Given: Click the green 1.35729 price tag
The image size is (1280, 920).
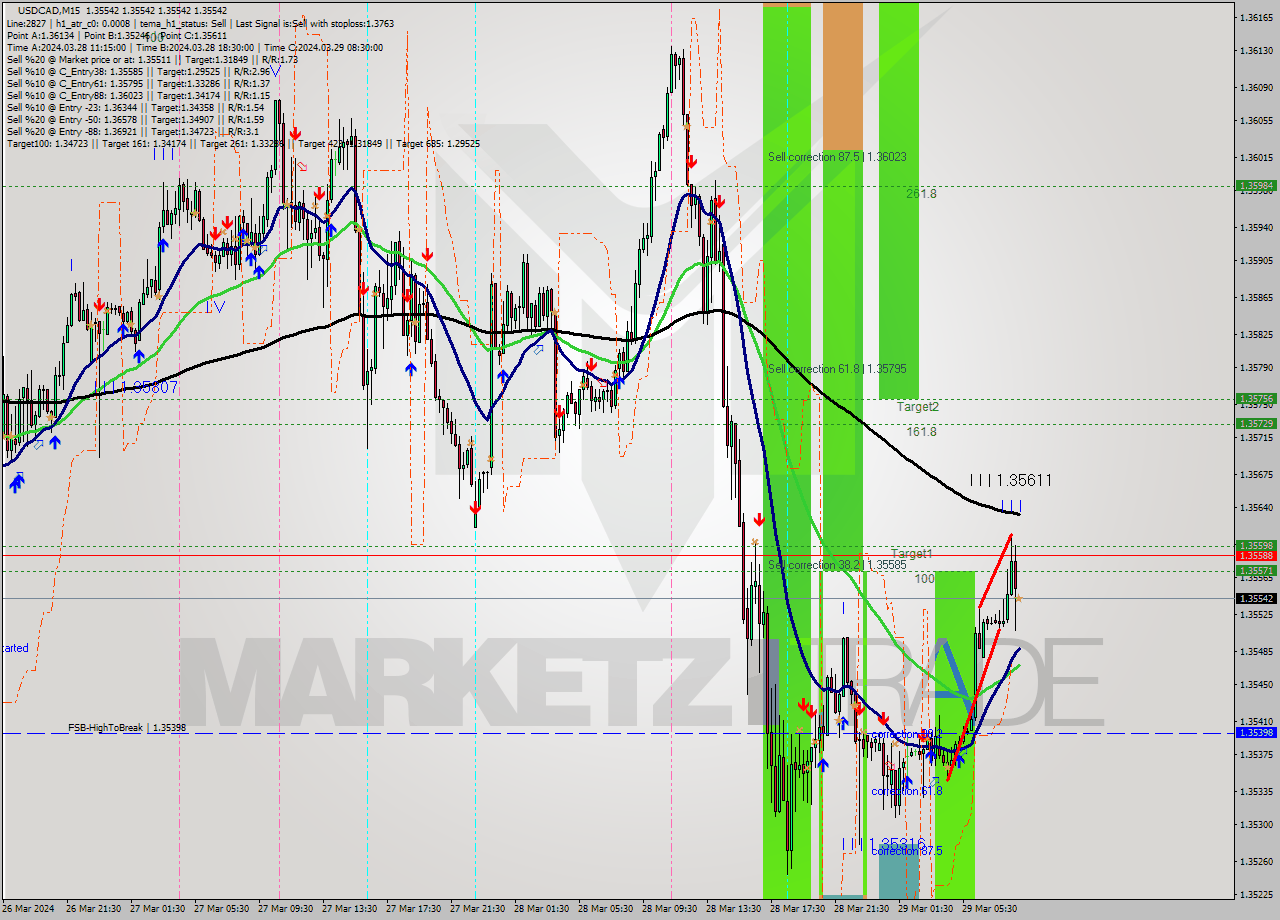Looking at the screenshot, I should click(x=1256, y=424).
